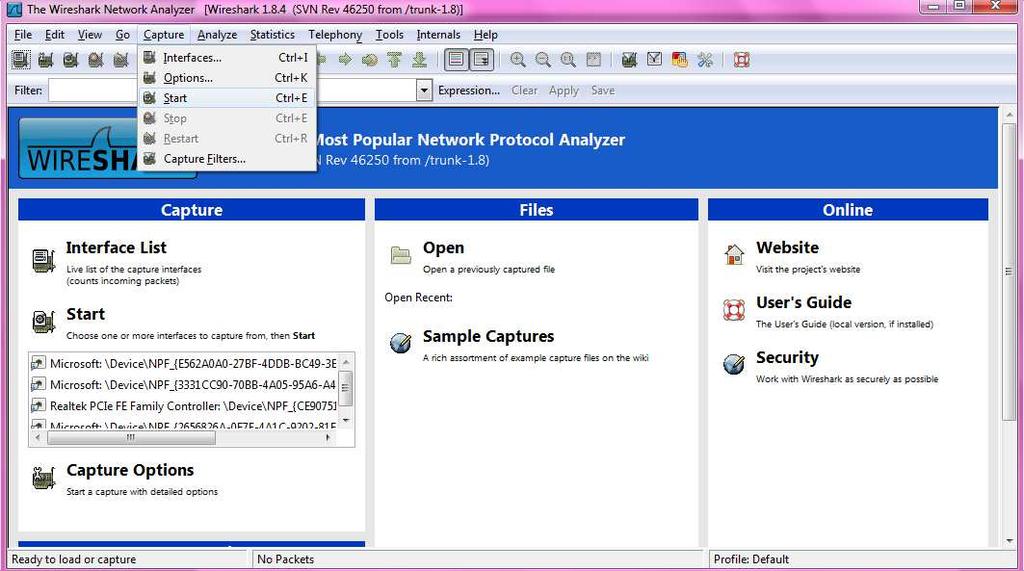
Task: Choose Start from the Capture menu
Action: 227,98
